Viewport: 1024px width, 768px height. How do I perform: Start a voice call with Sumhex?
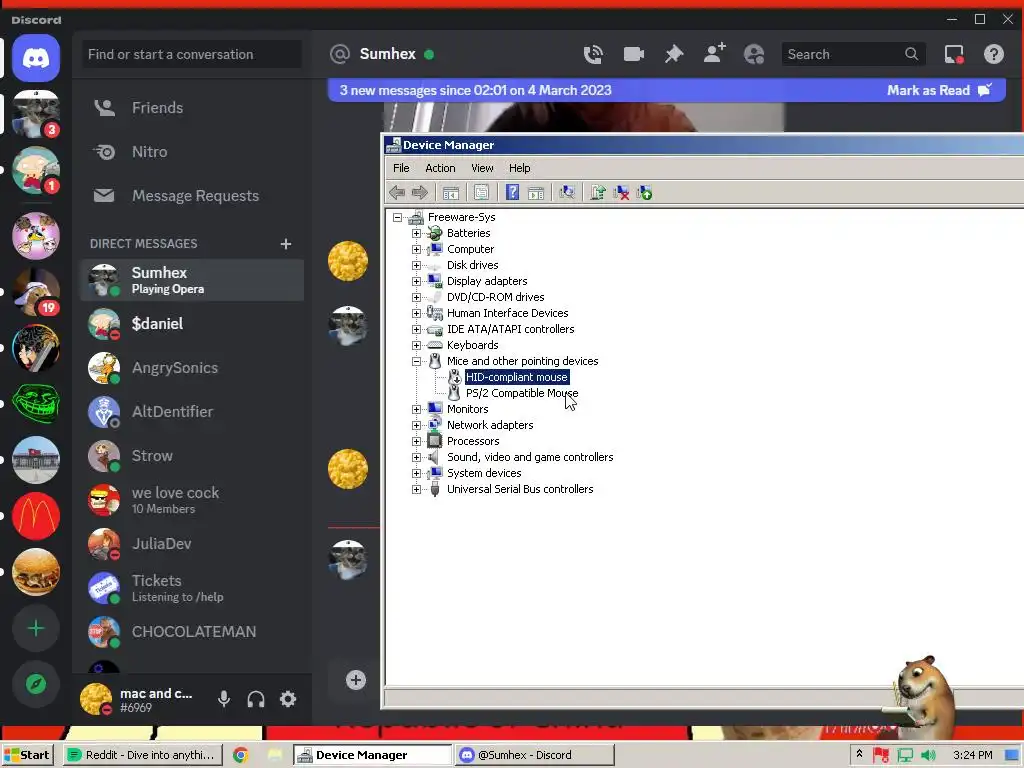click(x=592, y=54)
